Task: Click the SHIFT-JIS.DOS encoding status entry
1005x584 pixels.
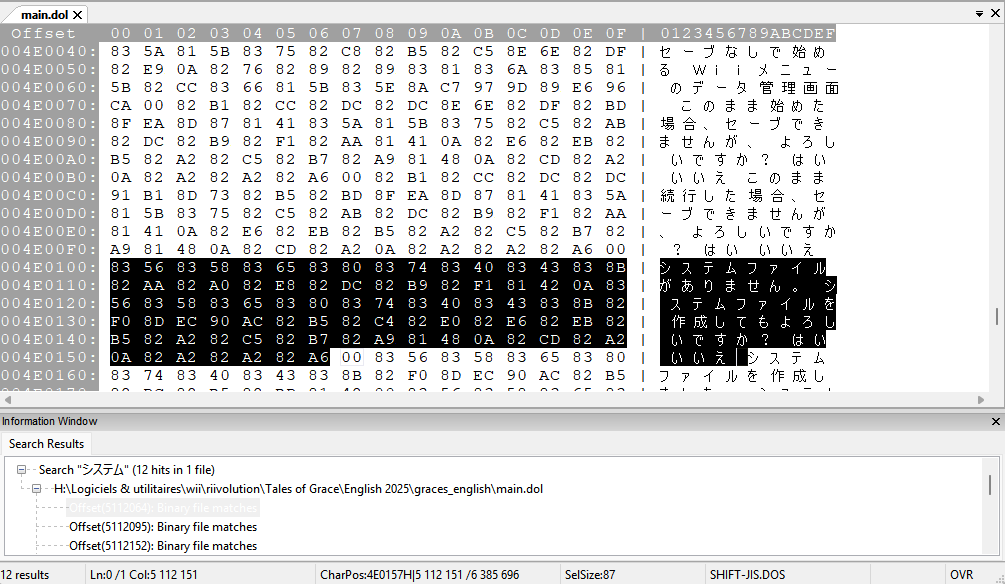Action: point(747,575)
